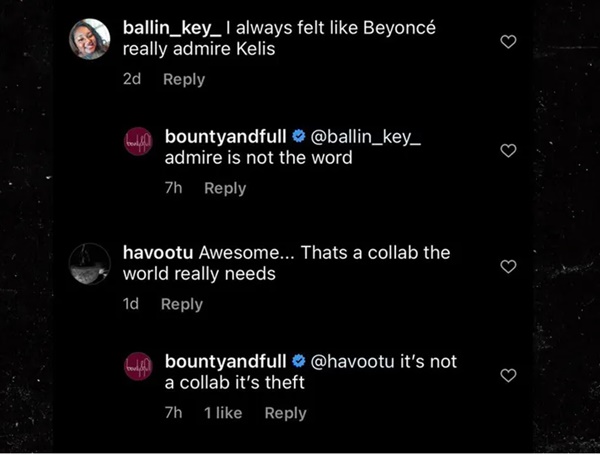This screenshot has width=600, height=455.
Task: Reply to the "it's theft" comment
Action: pos(285,413)
